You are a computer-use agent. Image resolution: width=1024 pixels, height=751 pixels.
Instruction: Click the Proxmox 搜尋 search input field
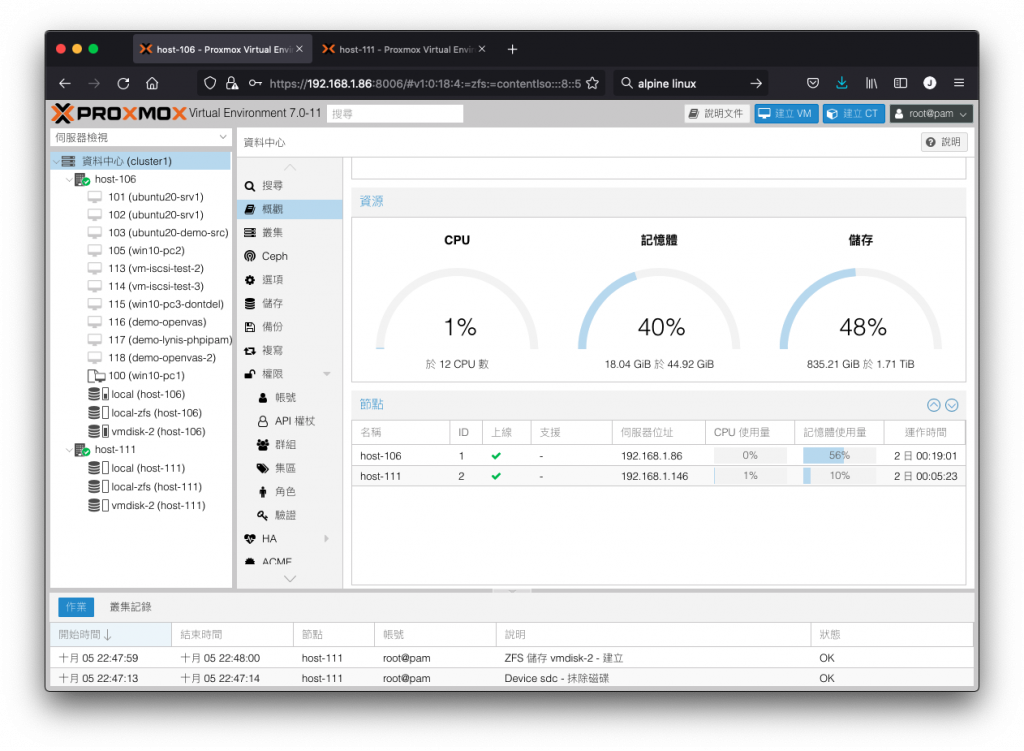tap(394, 114)
